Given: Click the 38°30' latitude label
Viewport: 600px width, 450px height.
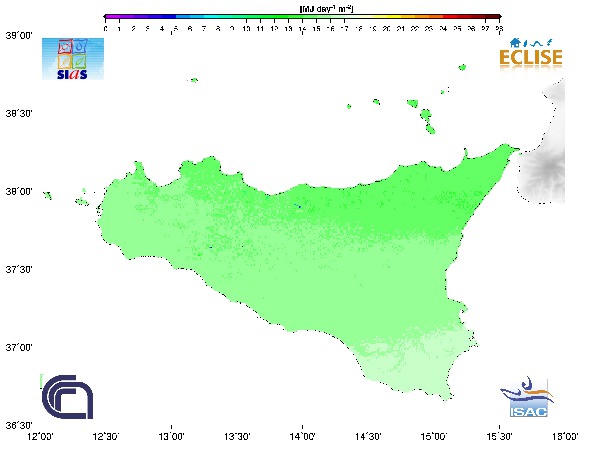Looking at the screenshot, I should 19,114.
